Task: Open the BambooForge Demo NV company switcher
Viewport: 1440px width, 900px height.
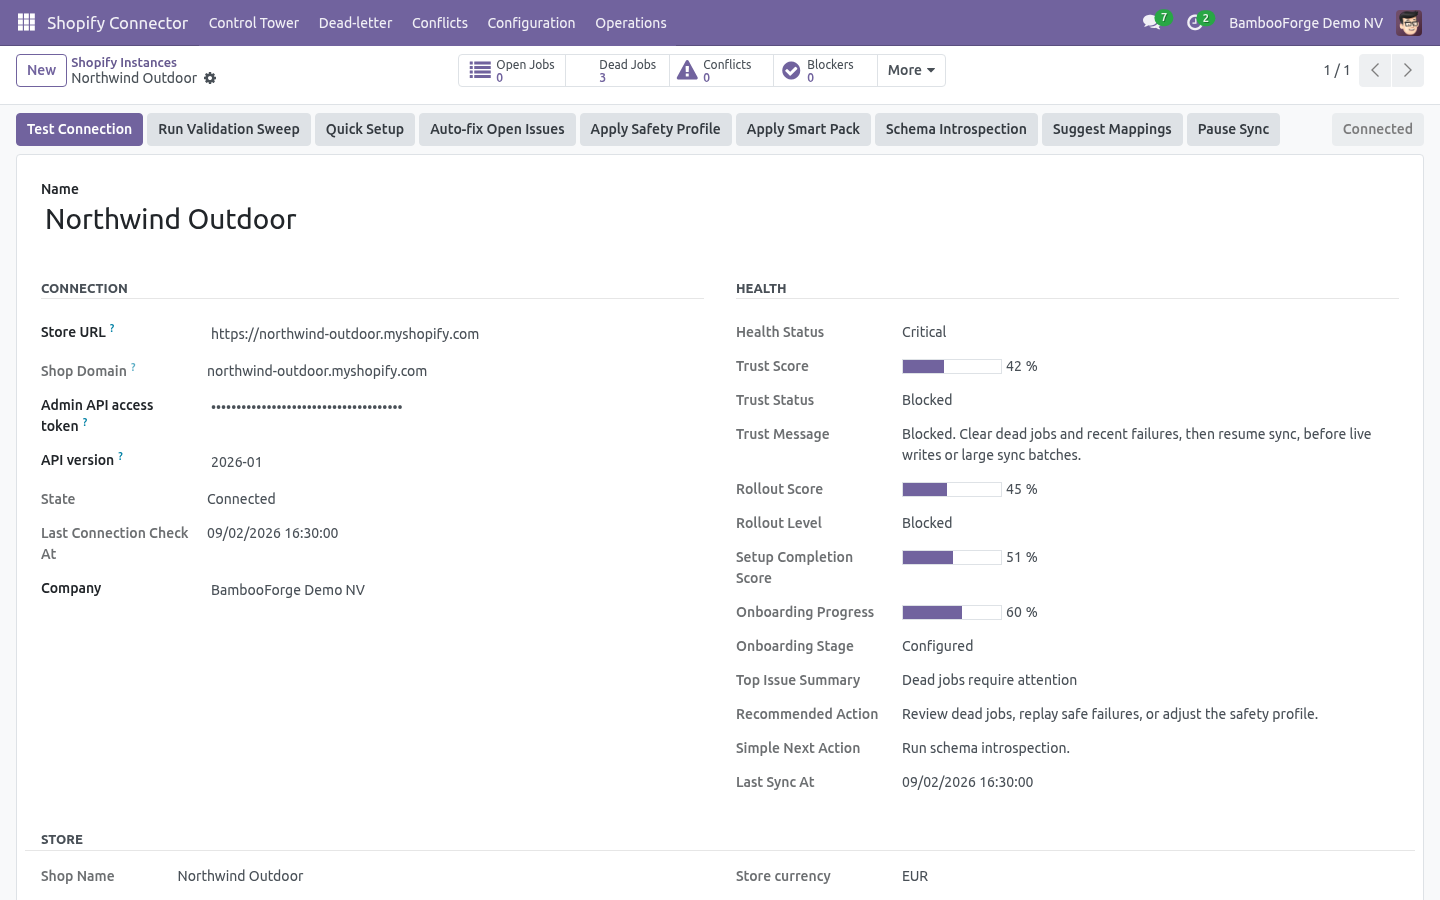Action: 1306,22
